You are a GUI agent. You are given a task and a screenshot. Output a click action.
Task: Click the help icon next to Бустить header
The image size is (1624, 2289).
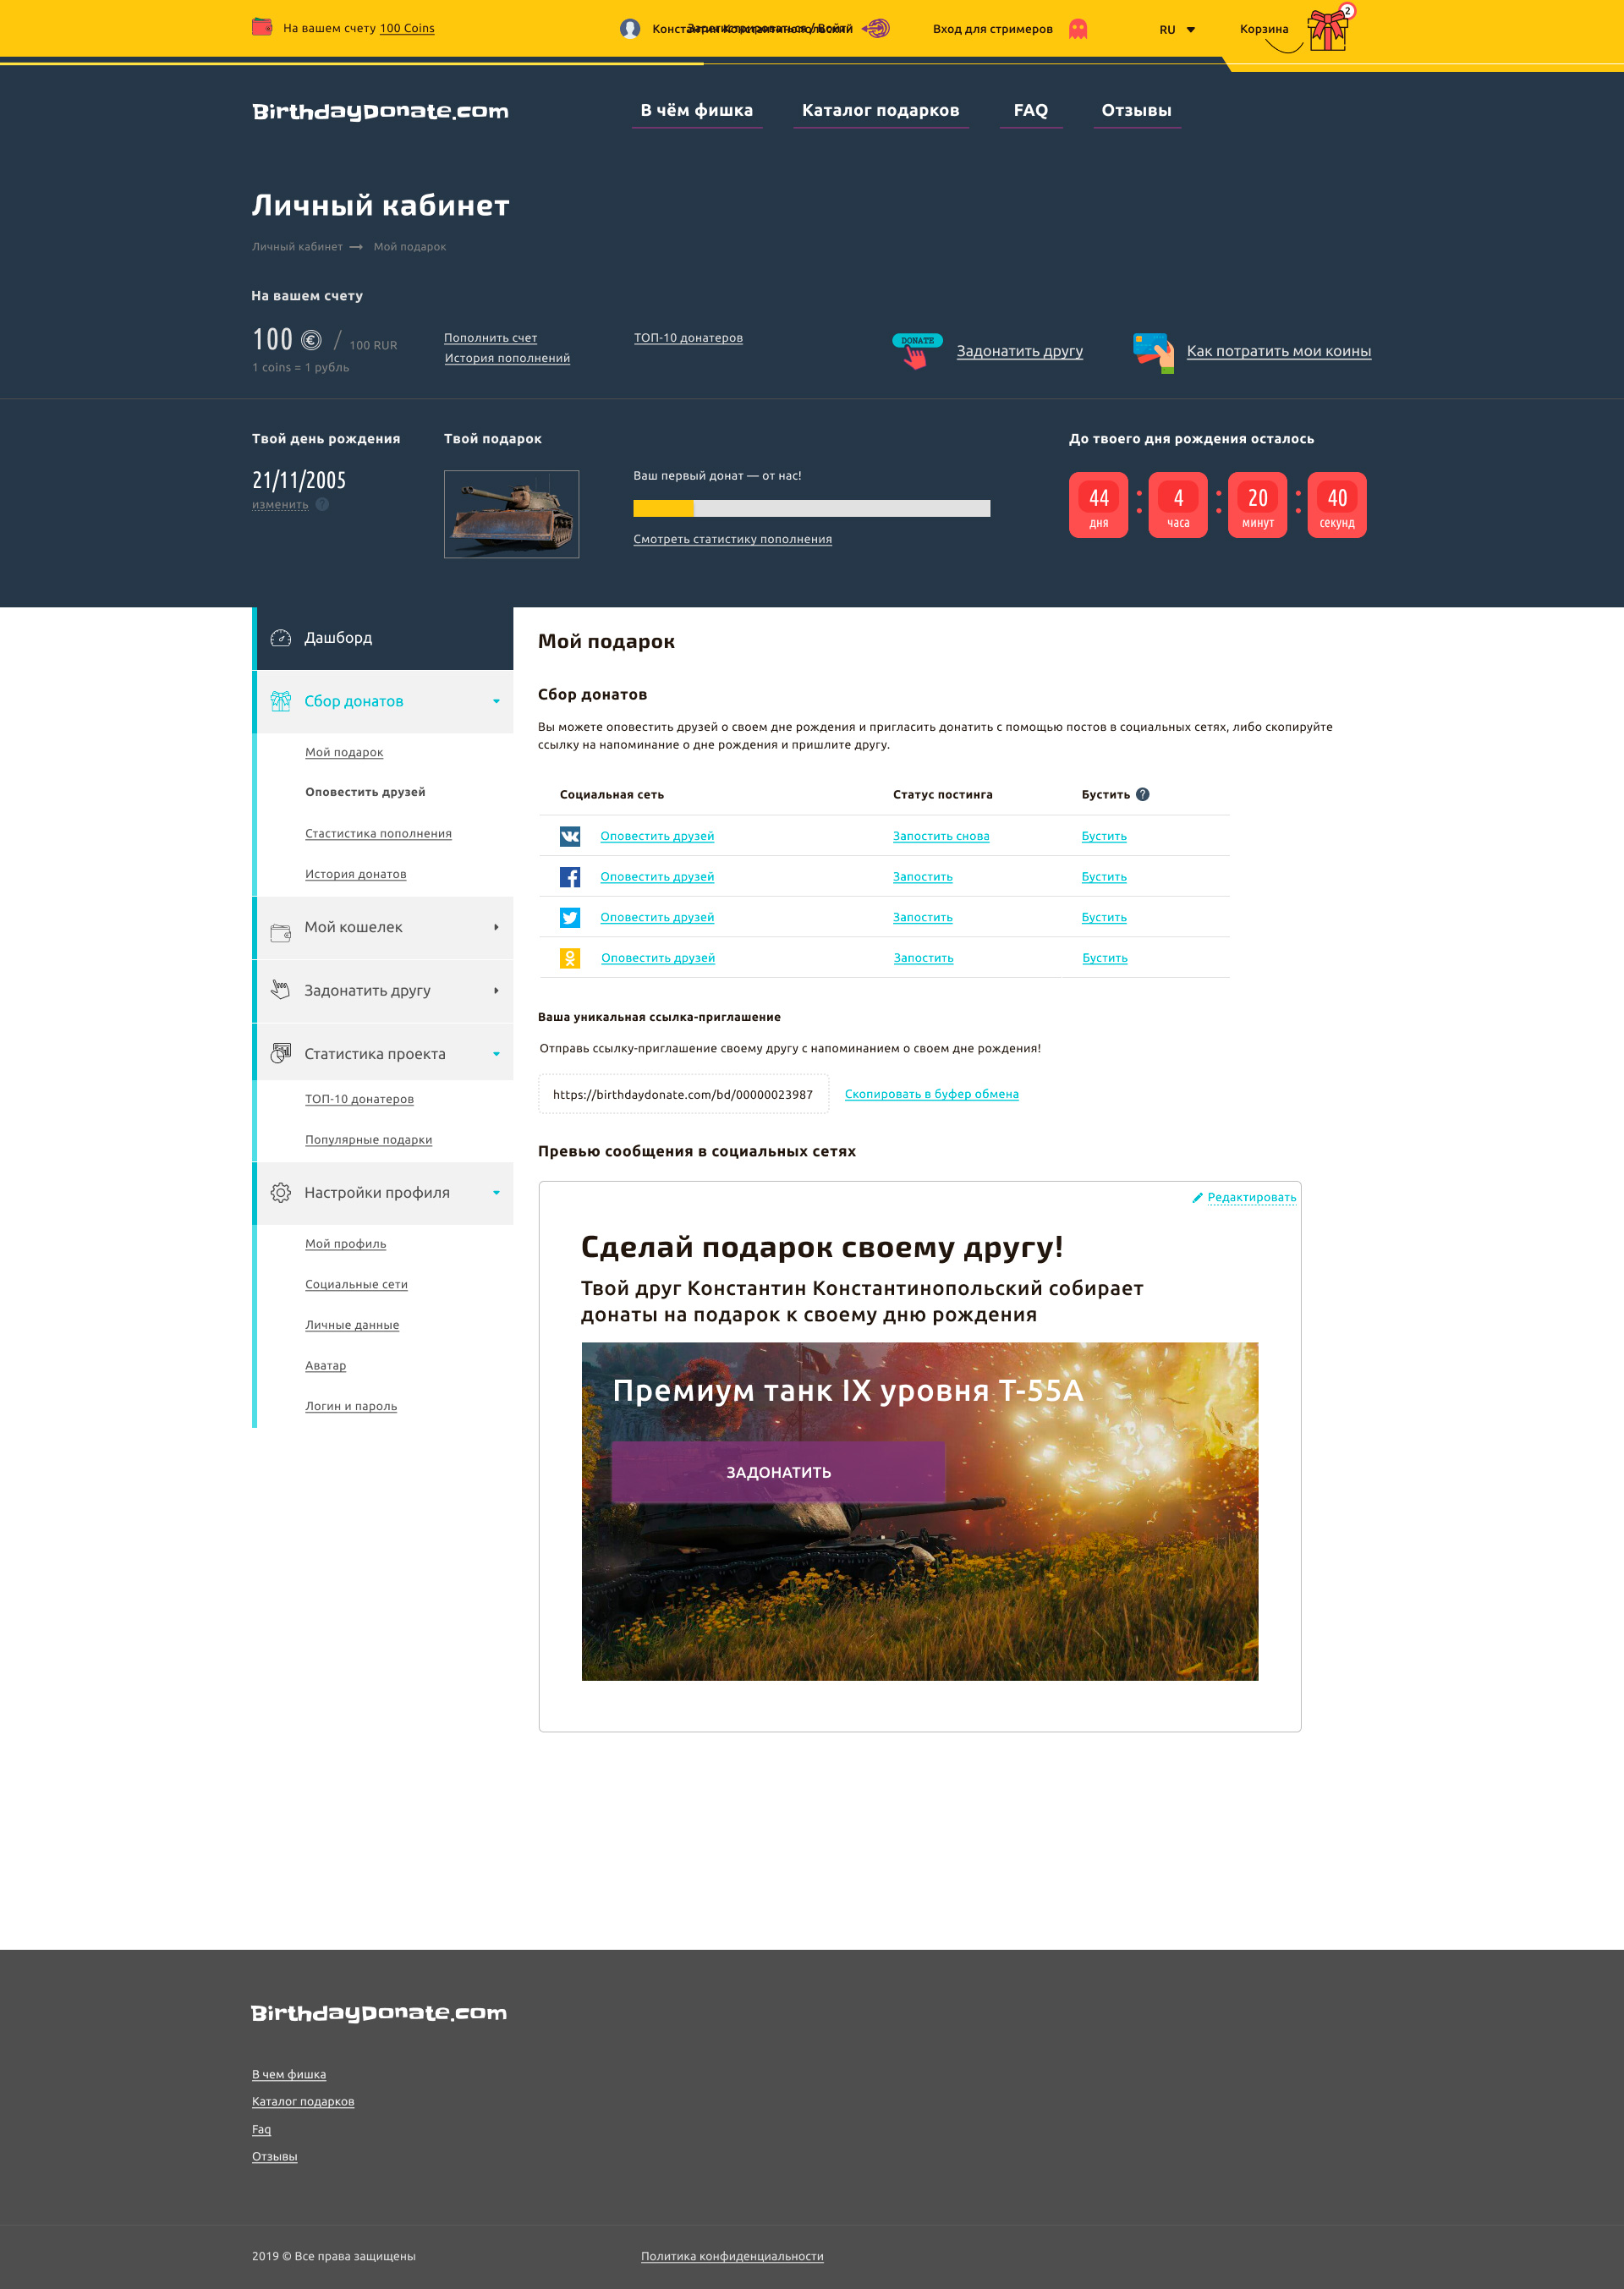point(1143,794)
